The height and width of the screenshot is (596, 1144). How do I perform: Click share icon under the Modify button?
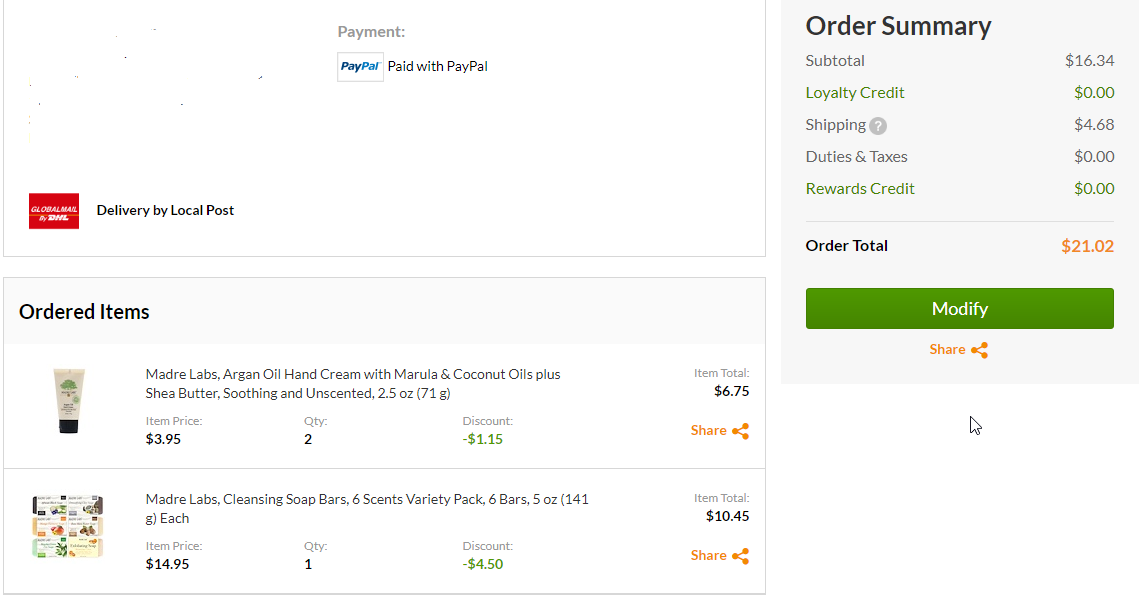tap(979, 350)
